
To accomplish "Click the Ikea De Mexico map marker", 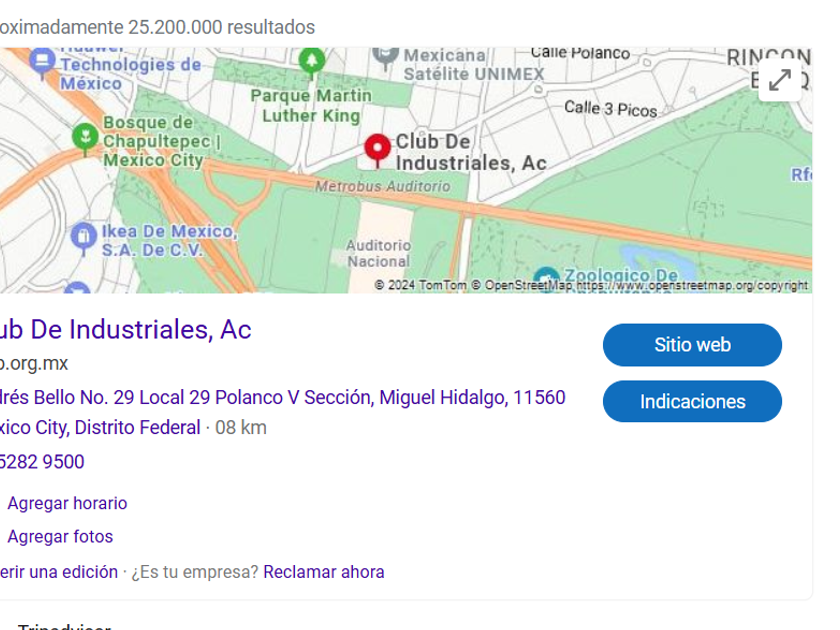I will click(x=83, y=237).
